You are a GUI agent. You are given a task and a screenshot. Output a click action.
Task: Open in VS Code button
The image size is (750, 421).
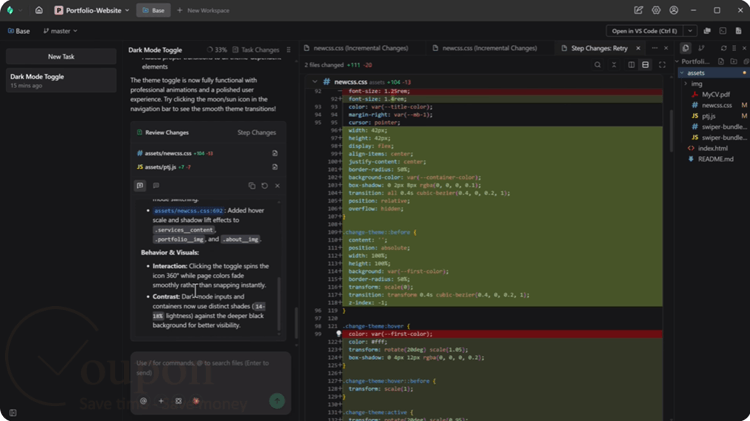click(645, 31)
